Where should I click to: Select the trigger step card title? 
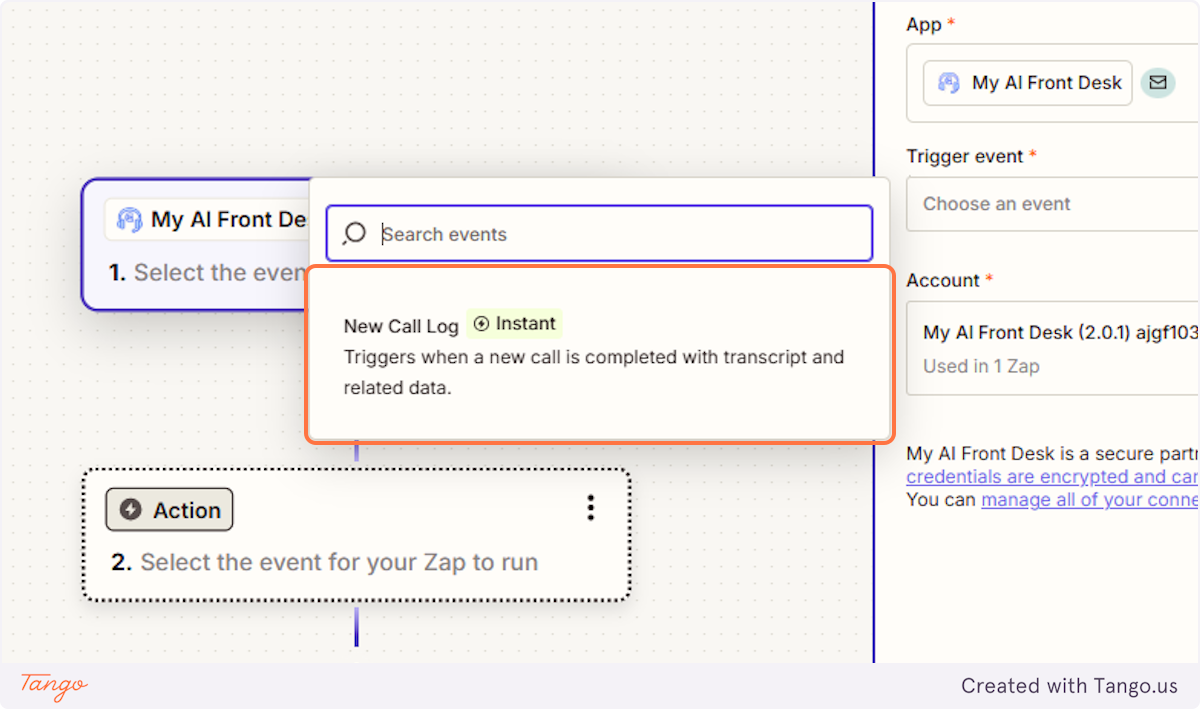[229, 219]
